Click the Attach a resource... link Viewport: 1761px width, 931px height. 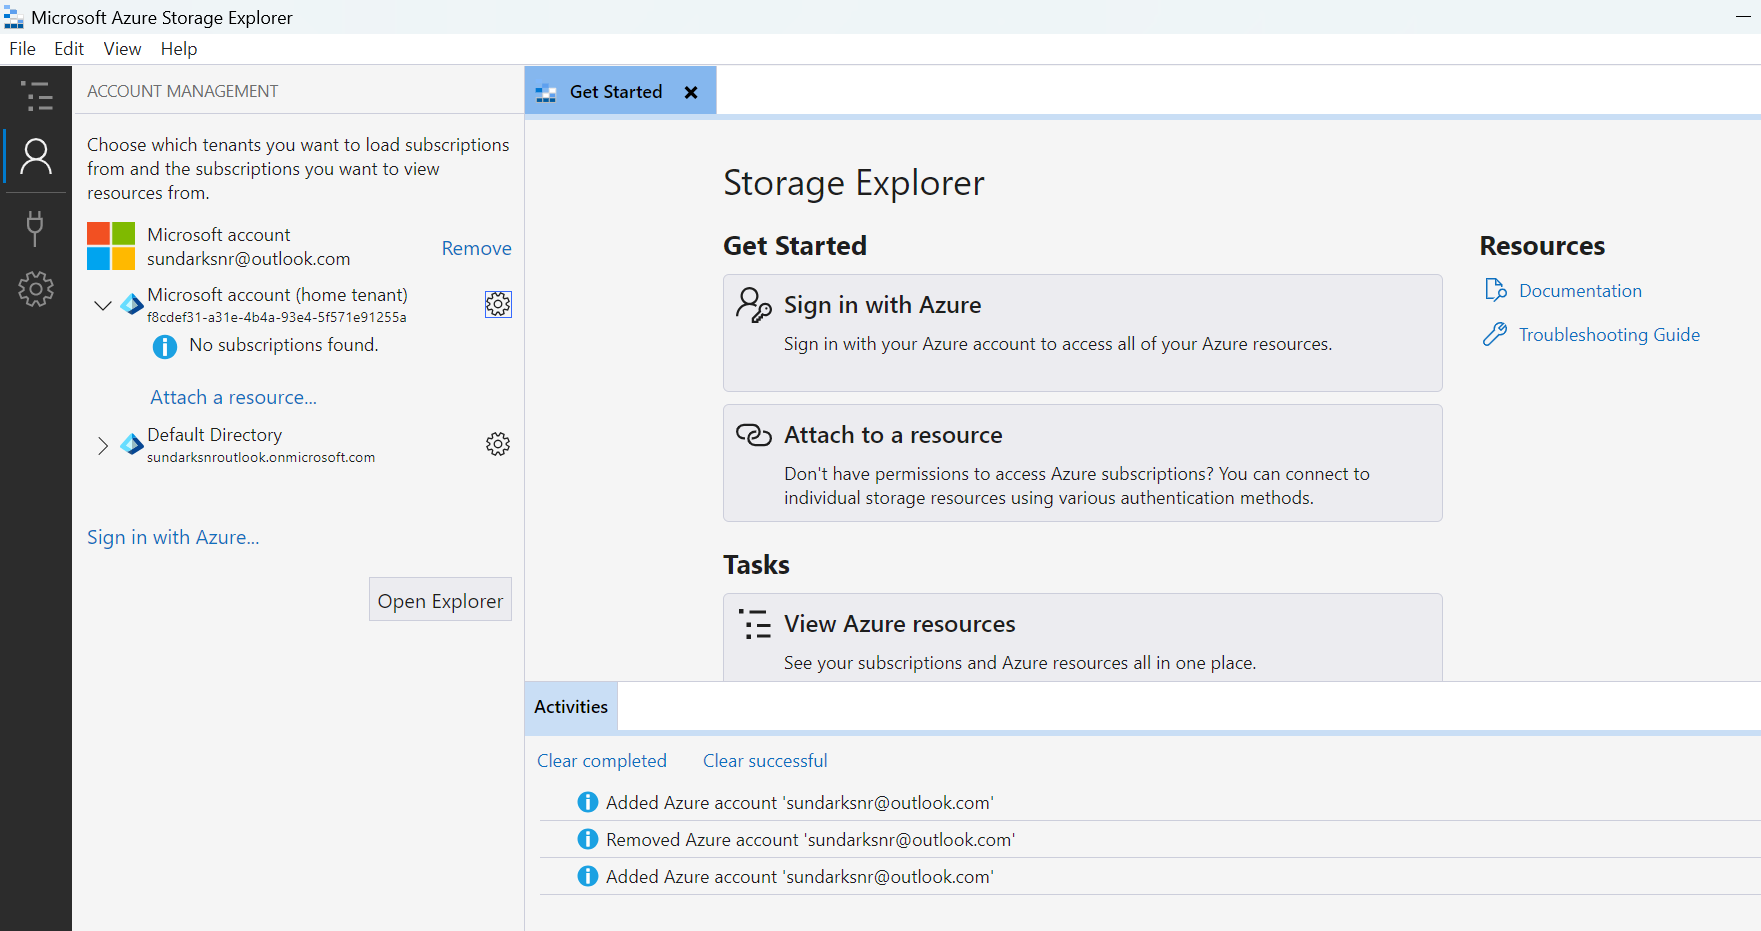233,397
